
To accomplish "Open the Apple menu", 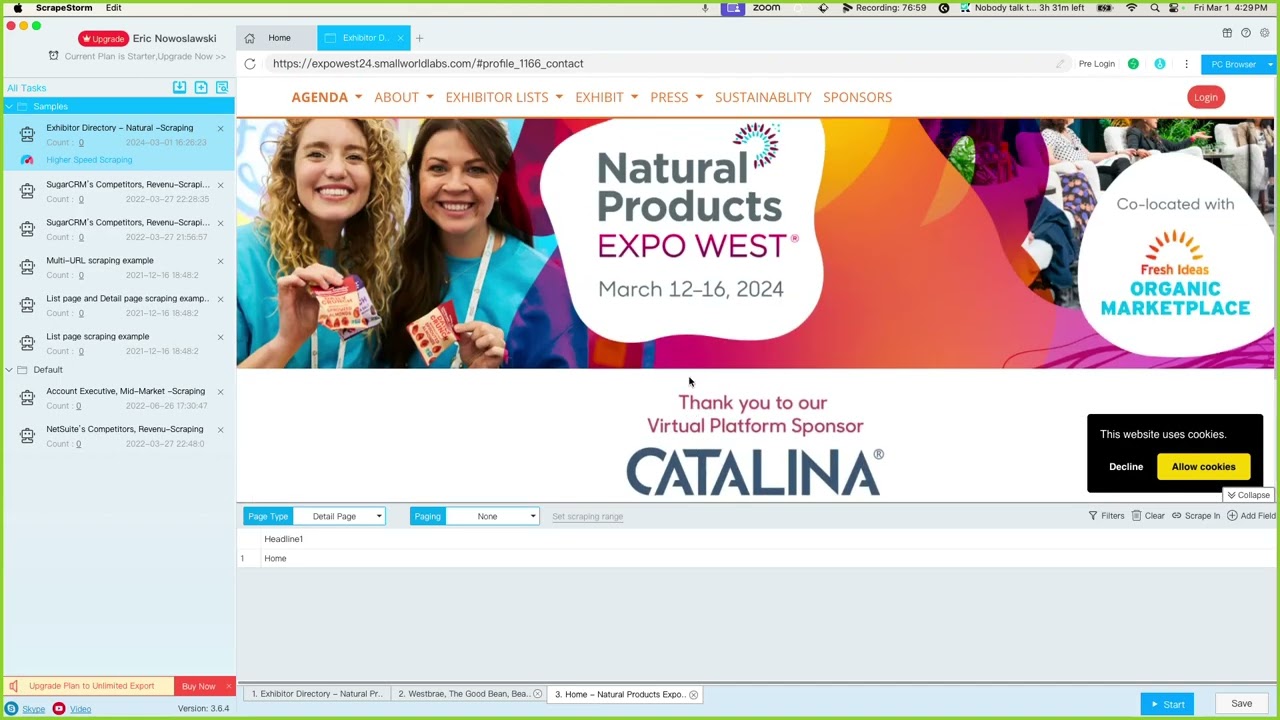I will 17,8.
